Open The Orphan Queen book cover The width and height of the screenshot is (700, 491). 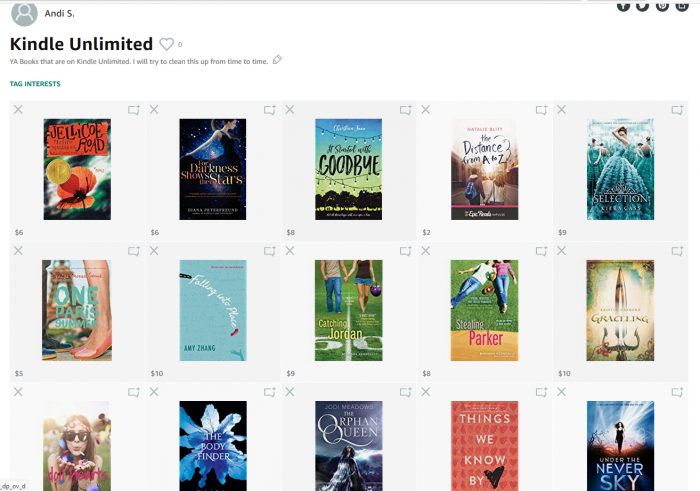pyautogui.click(x=349, y=445)
